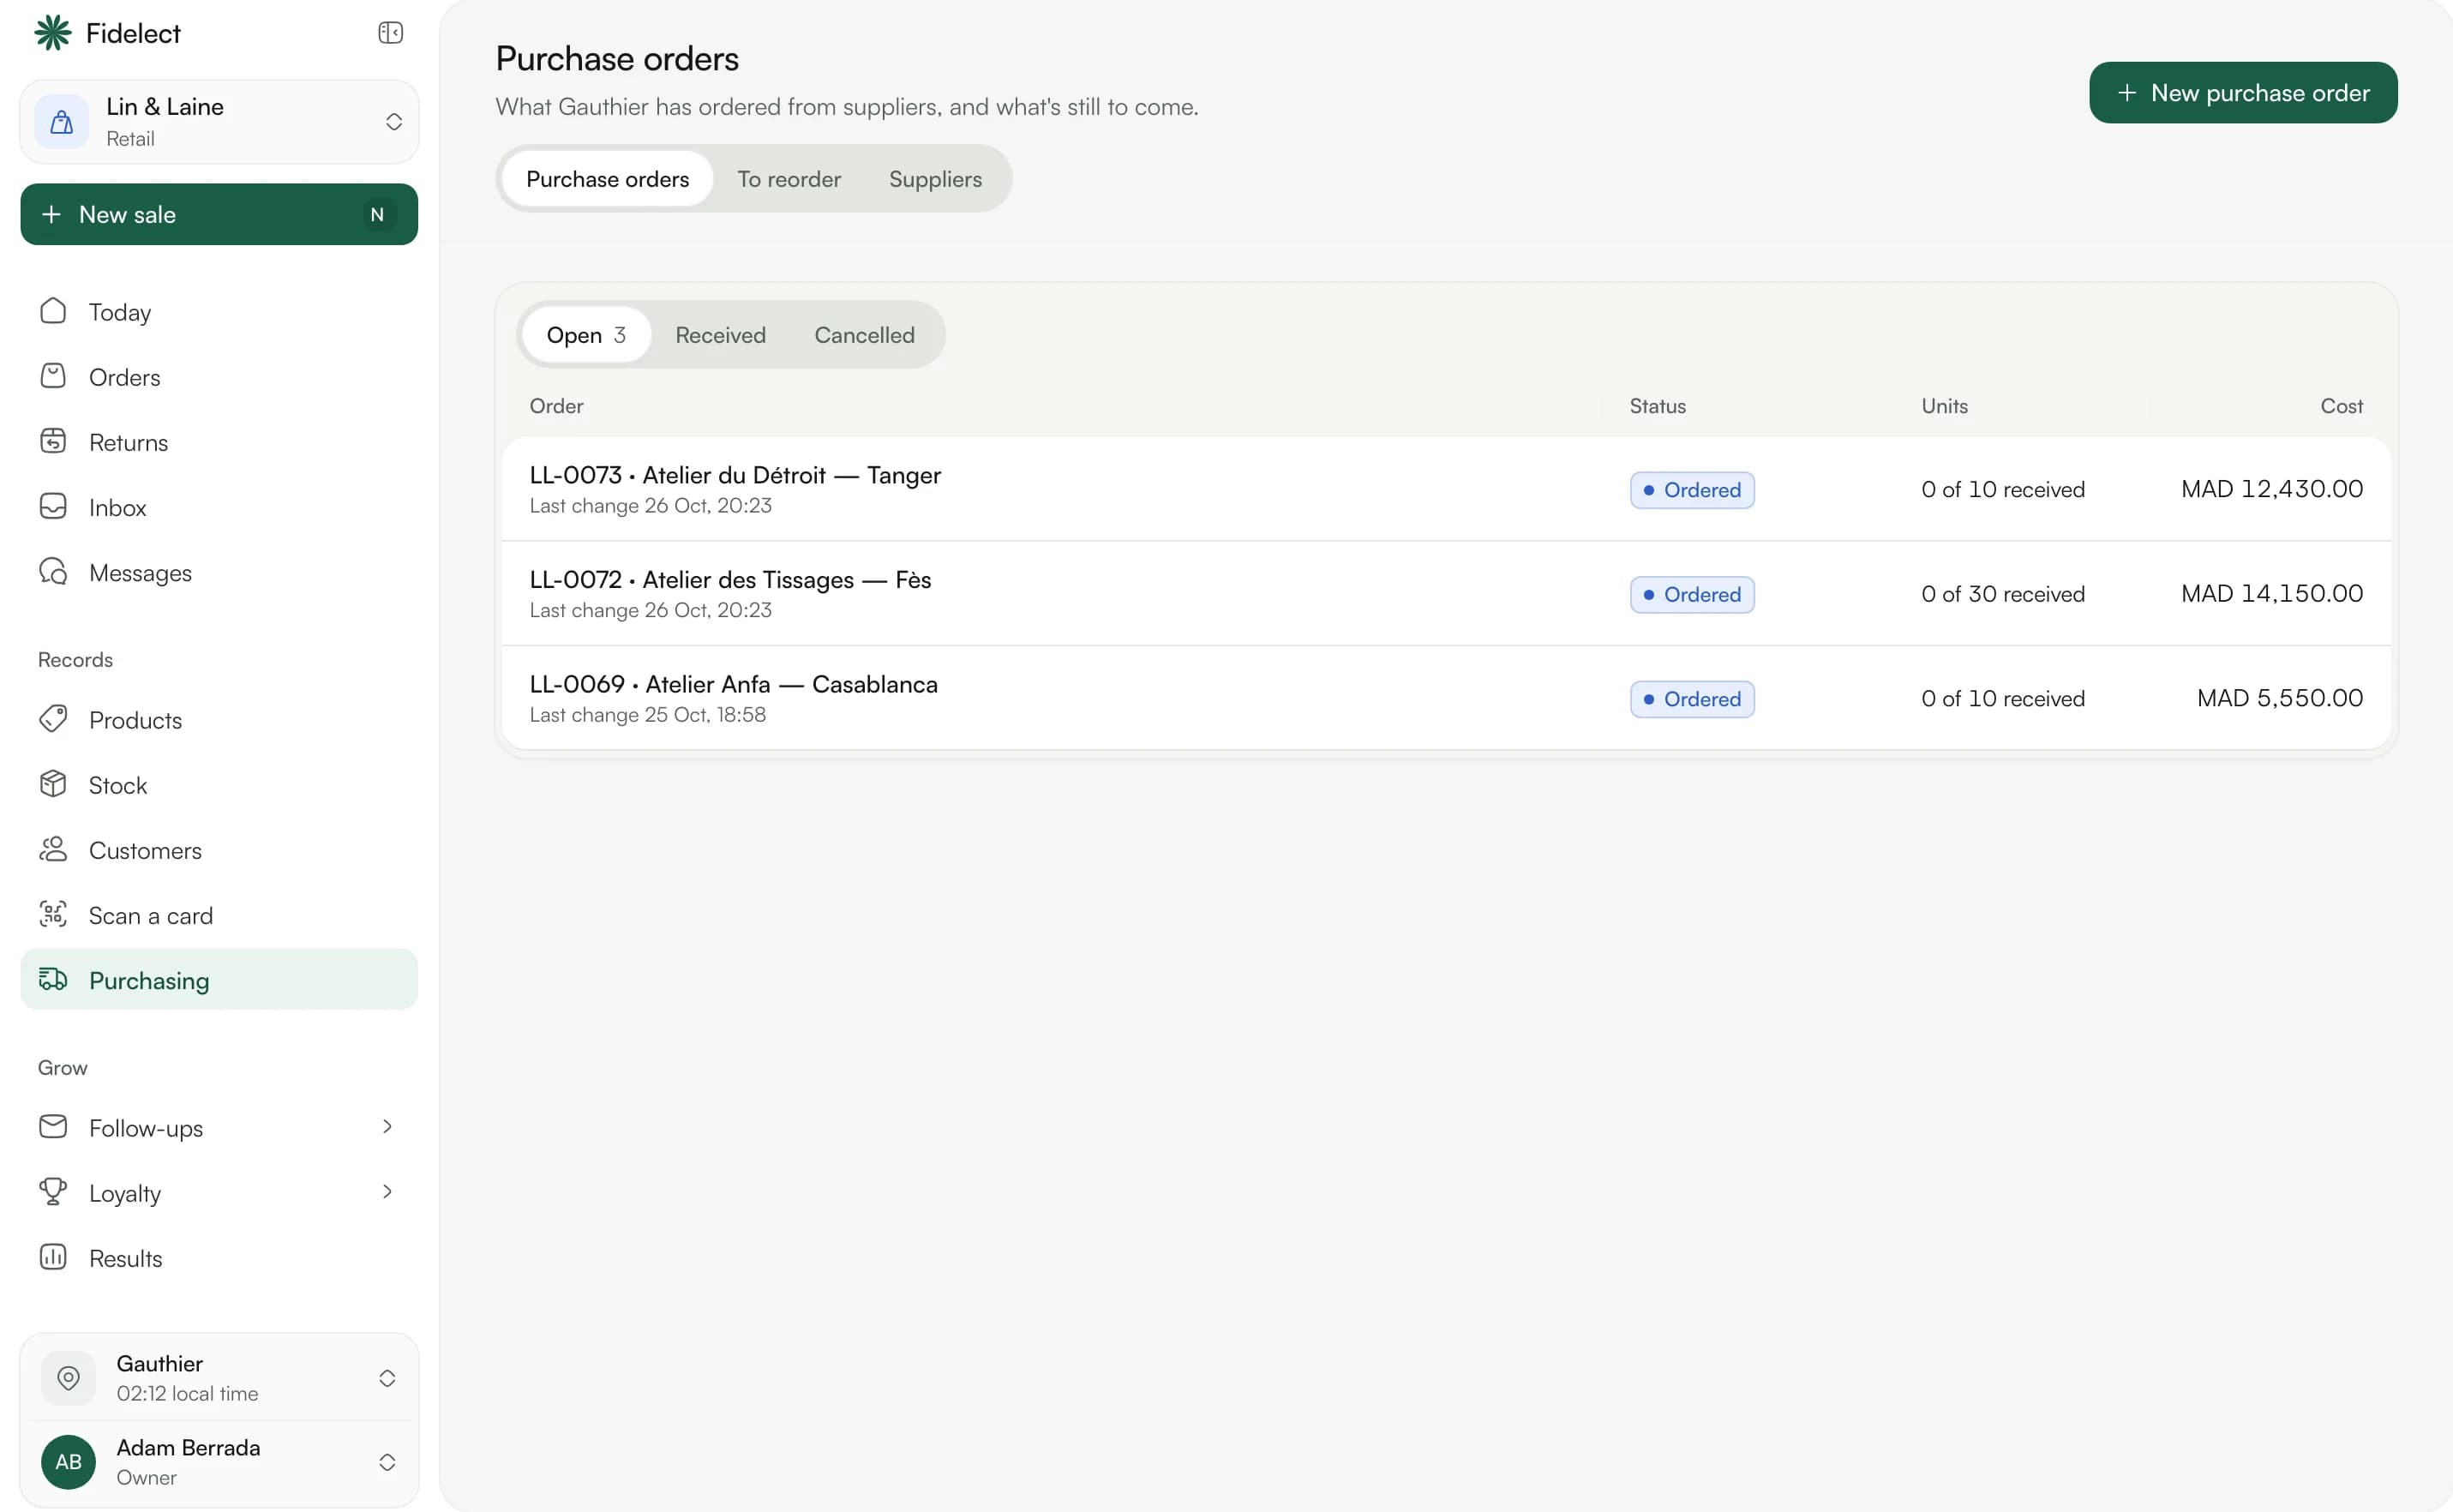
Task: Expand the Follow-ups submenu chevron
Action: pos(387,1126)
